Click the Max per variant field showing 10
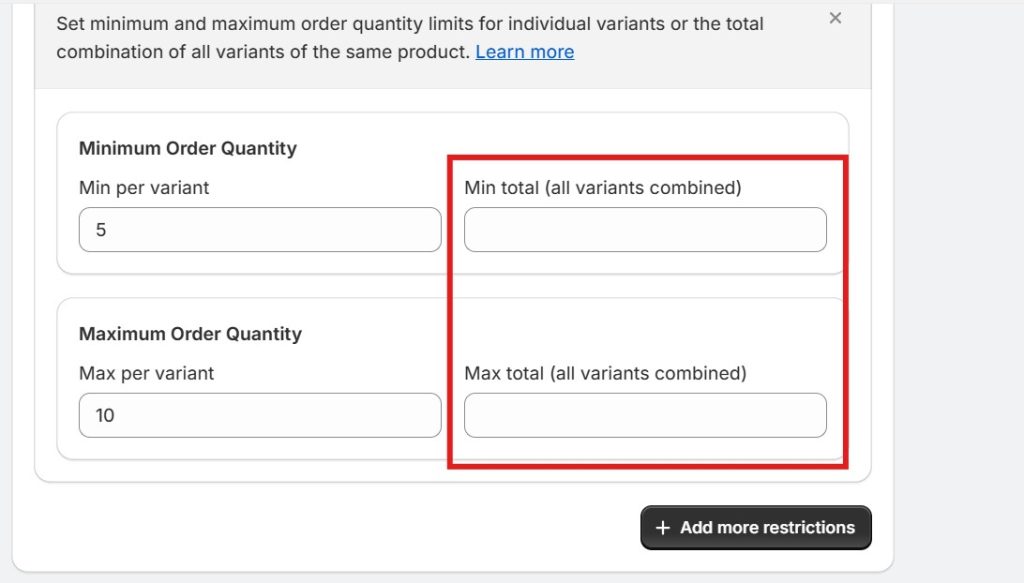 pyautogui.click(x=259, y=415)
